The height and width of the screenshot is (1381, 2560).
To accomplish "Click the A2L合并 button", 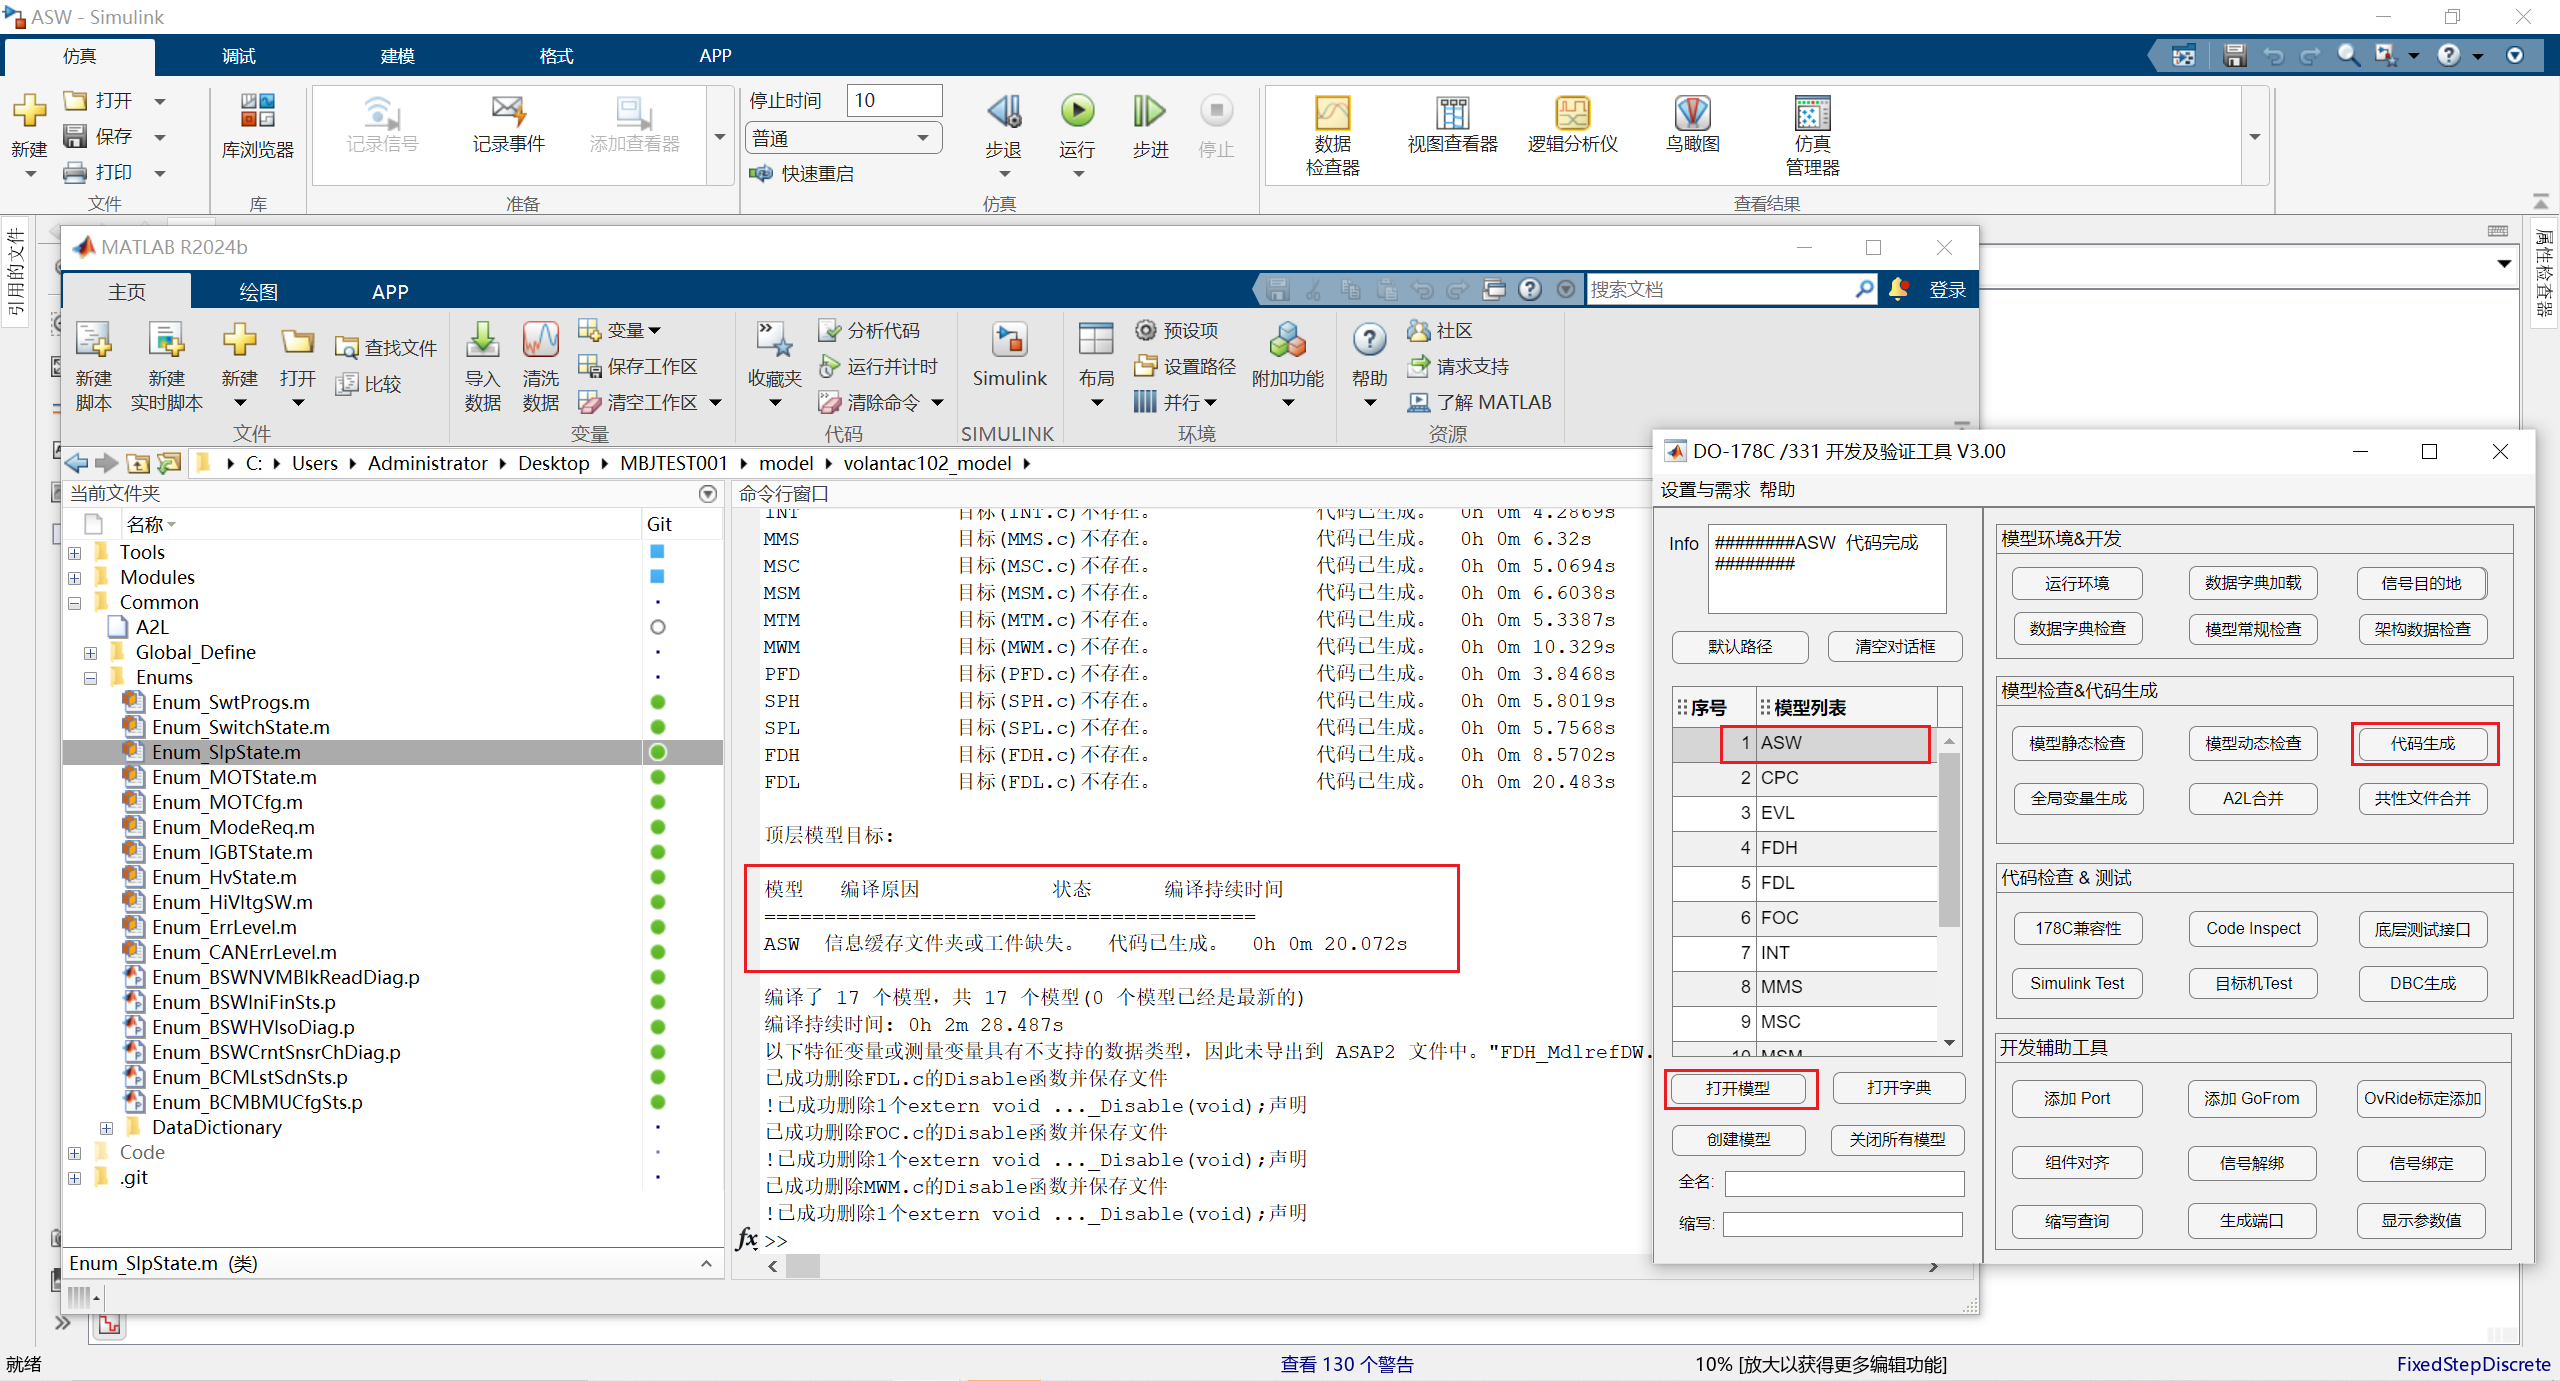I will [x=2253, y=798].
